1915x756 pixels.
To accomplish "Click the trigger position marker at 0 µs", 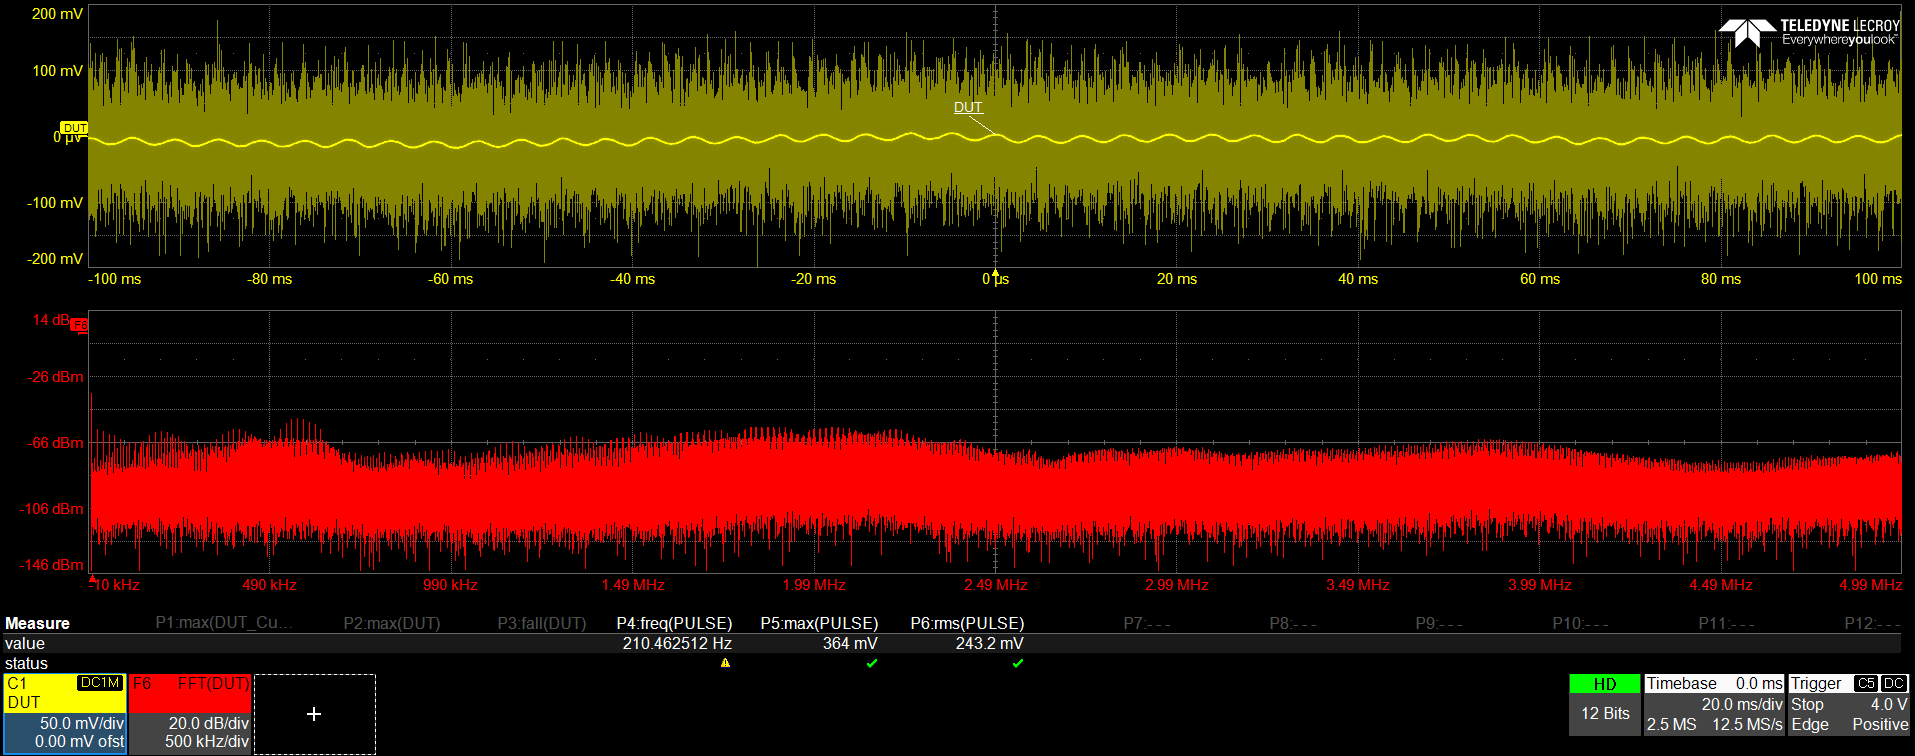I will [995, 272].
